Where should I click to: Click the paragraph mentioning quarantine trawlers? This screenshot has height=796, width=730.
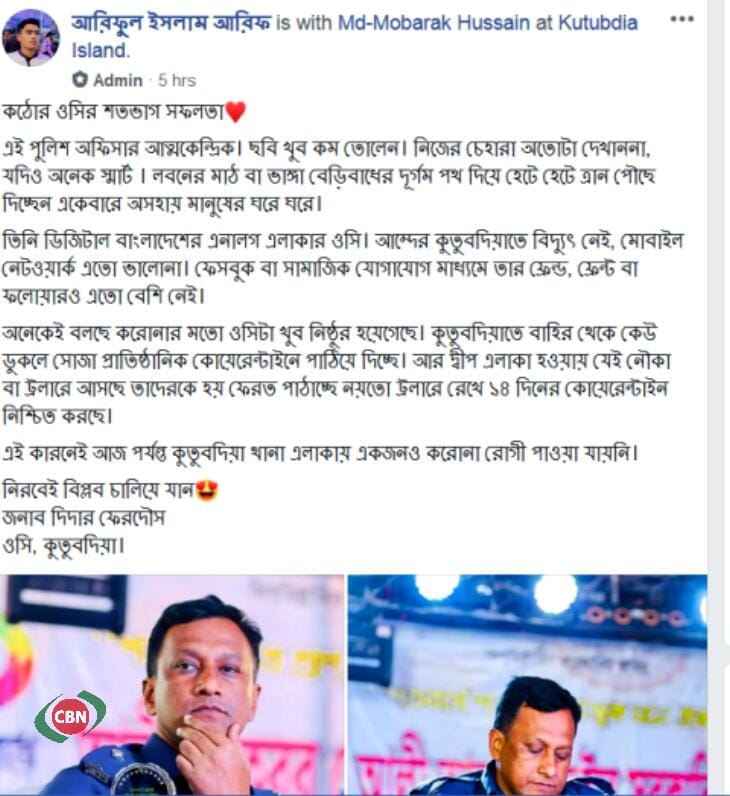337,375
